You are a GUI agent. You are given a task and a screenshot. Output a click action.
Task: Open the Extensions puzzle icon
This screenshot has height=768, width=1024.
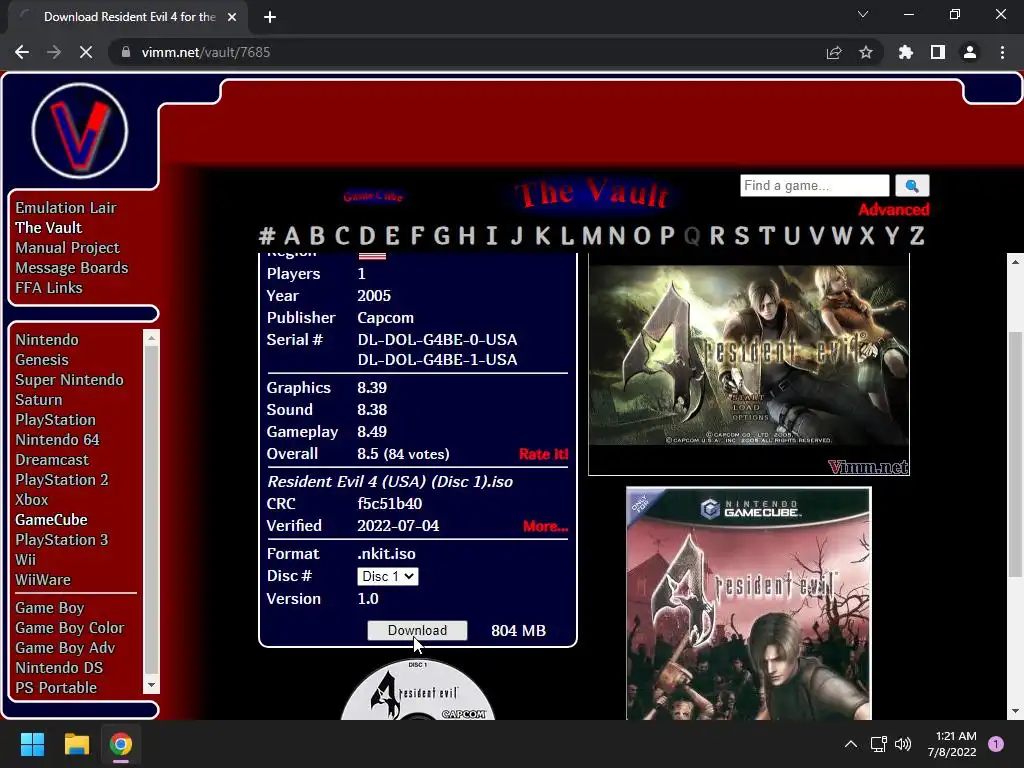pos(905,52)
